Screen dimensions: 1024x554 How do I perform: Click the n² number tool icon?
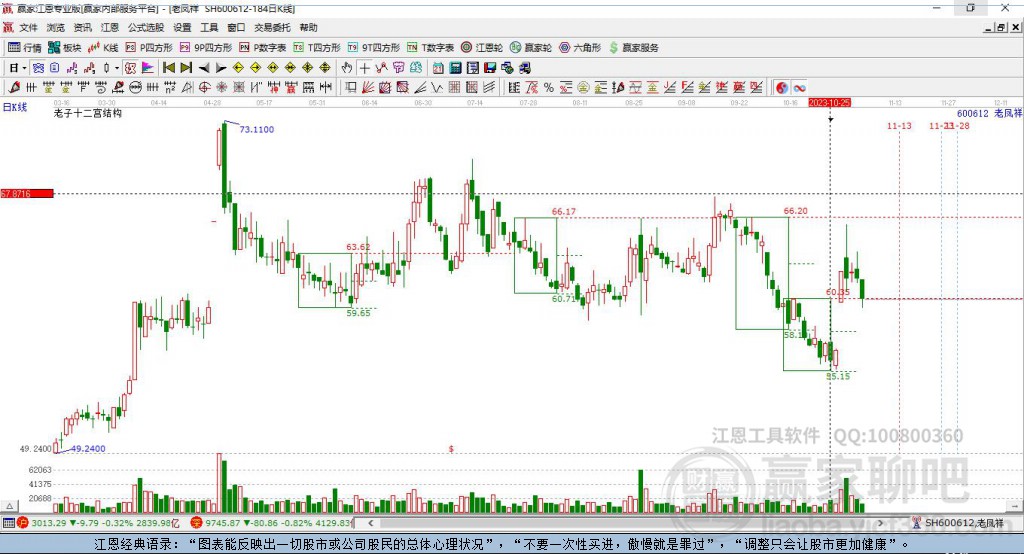[x=170, y=88]
